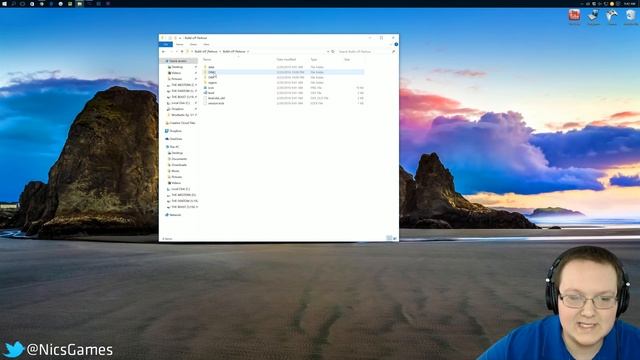Viewport: 640px width, 360px height.
Task: Open Pictures under This PC
Action: 176,177
